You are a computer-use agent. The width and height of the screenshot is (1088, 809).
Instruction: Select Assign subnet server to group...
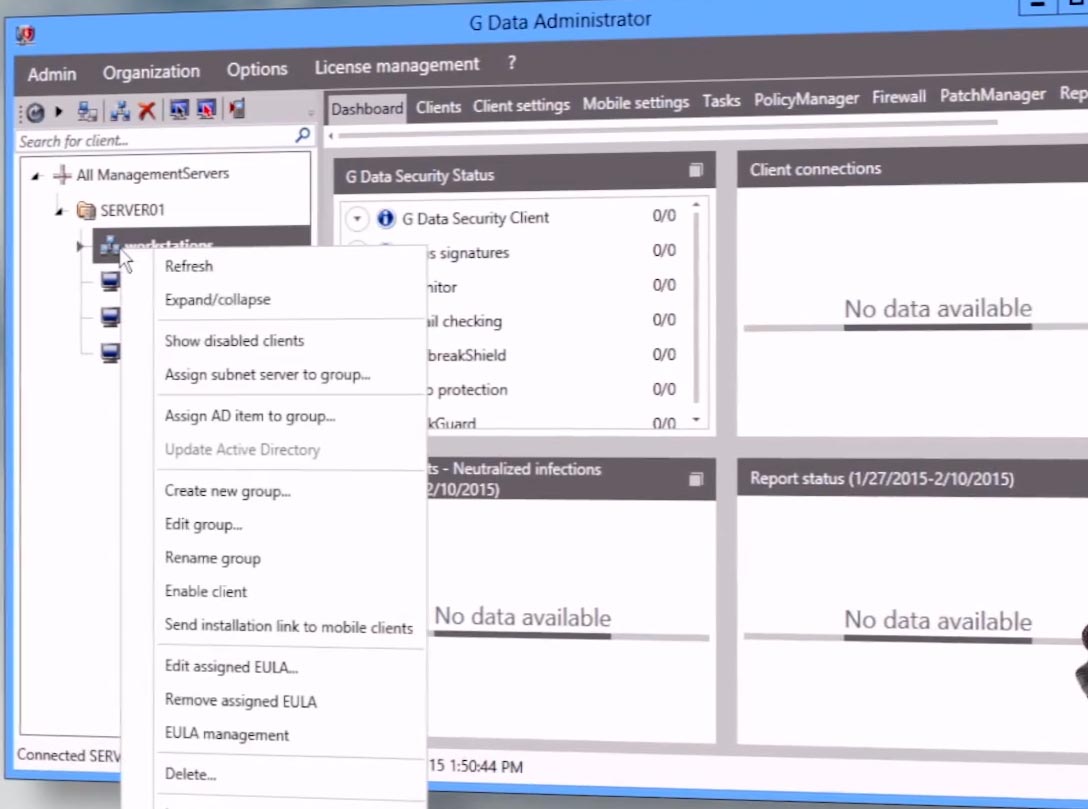[268, 375]
